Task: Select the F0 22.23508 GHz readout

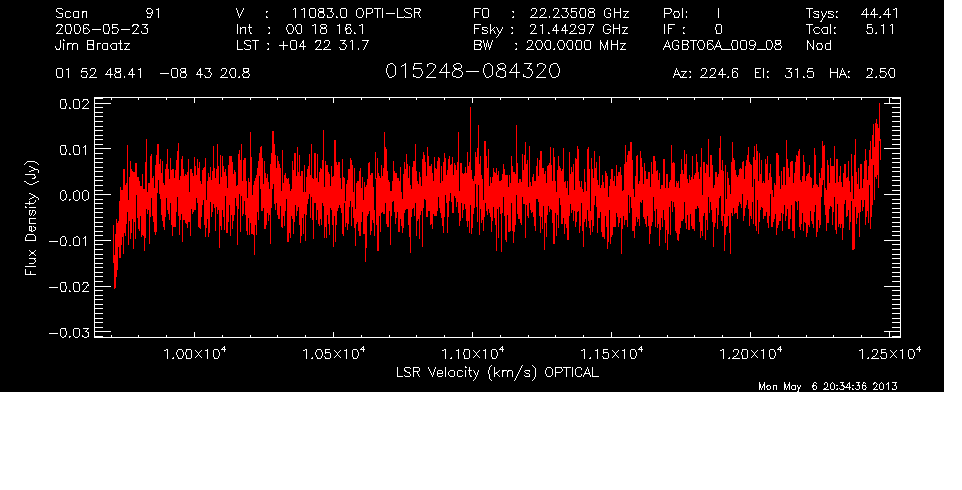Action: pyautogui.click(x=549, y=13)
